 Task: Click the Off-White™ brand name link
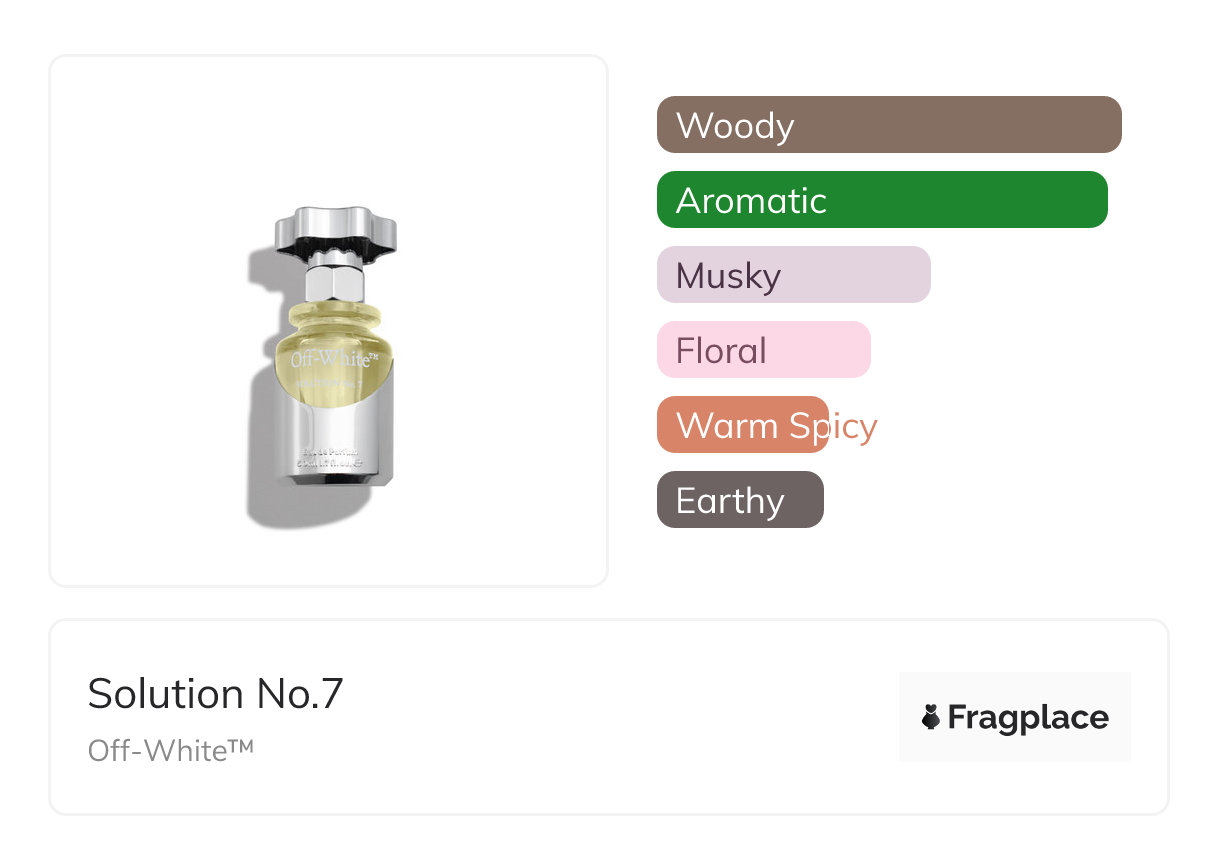[170, 750]
